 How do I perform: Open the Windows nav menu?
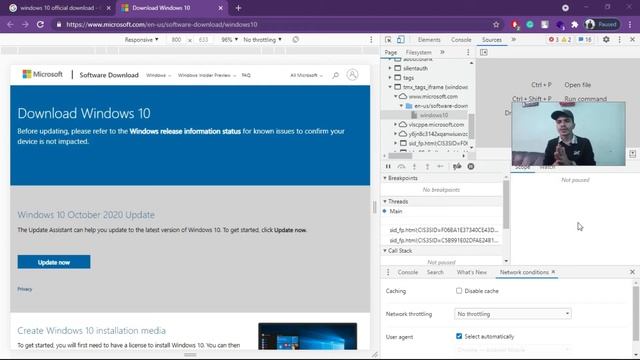(158, 76)
